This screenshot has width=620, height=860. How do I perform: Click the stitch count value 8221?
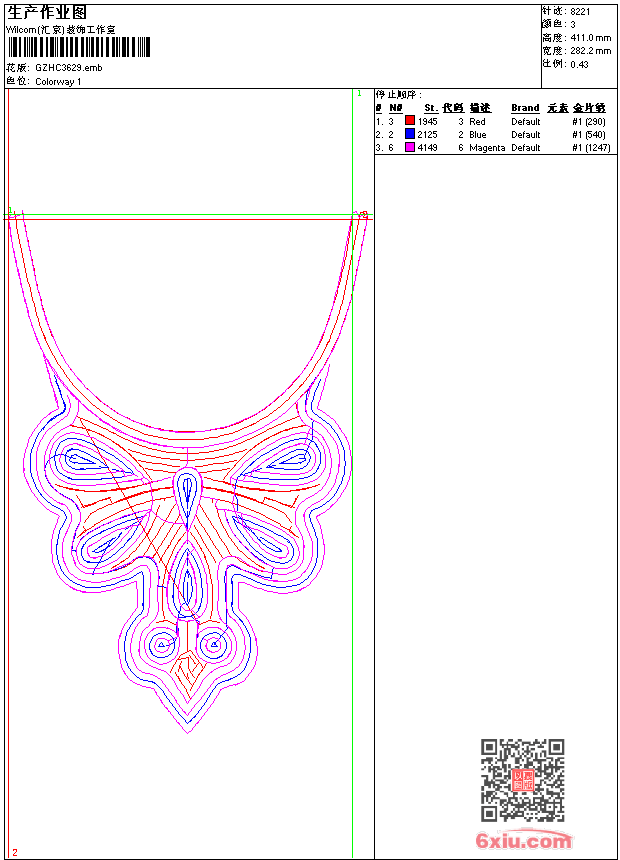pos(580,12)
